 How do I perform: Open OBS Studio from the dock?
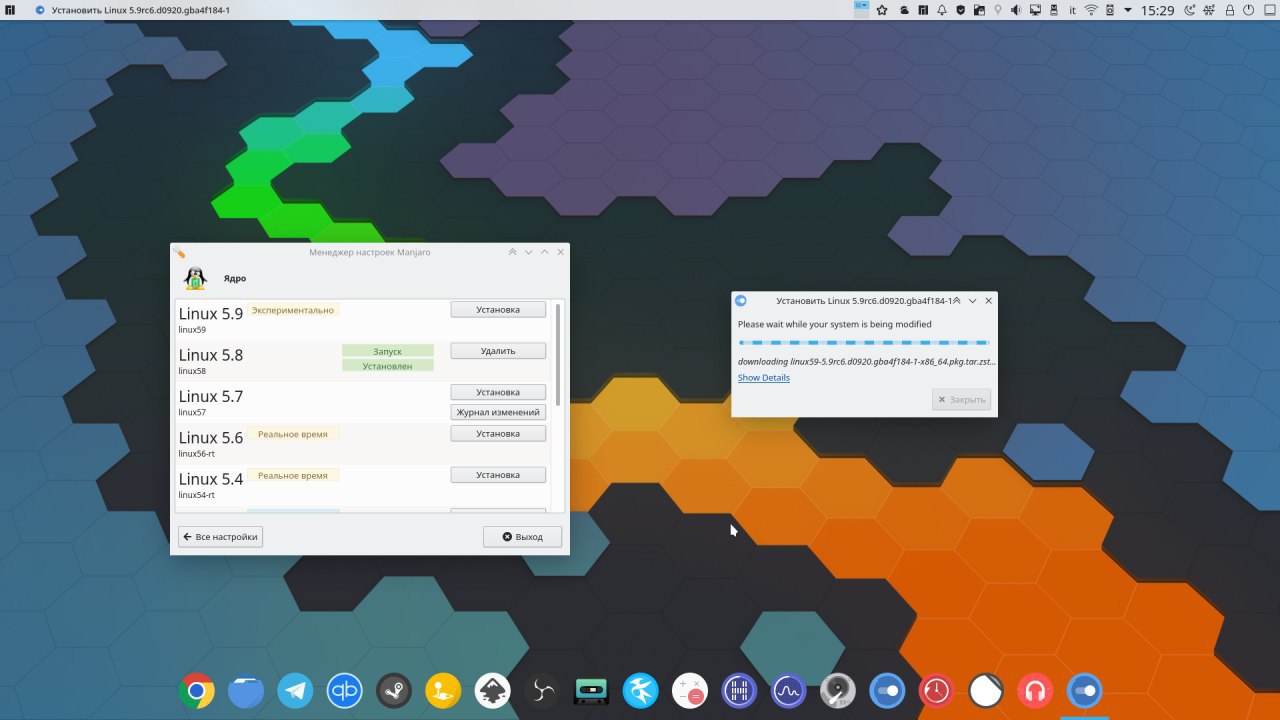pyautogui.click(x=542, y=690)
